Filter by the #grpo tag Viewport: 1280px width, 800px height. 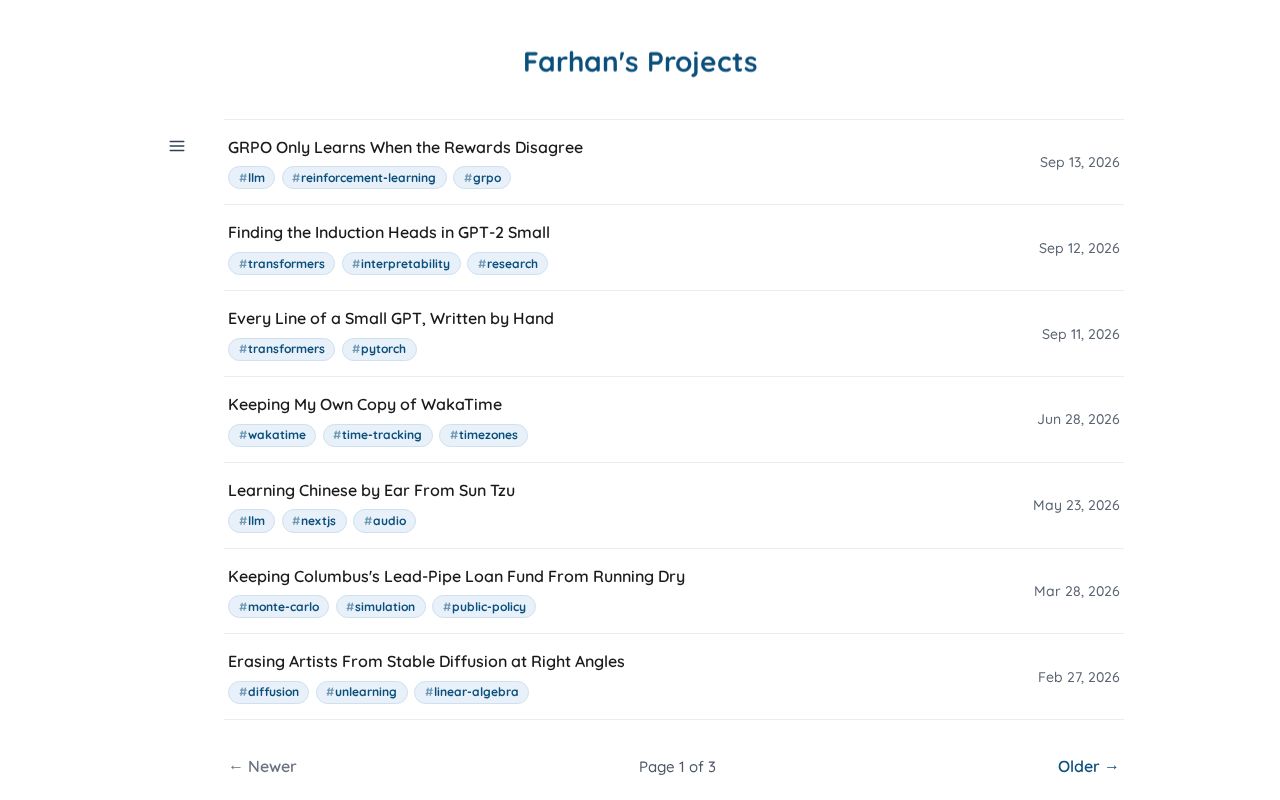[482, 178]
